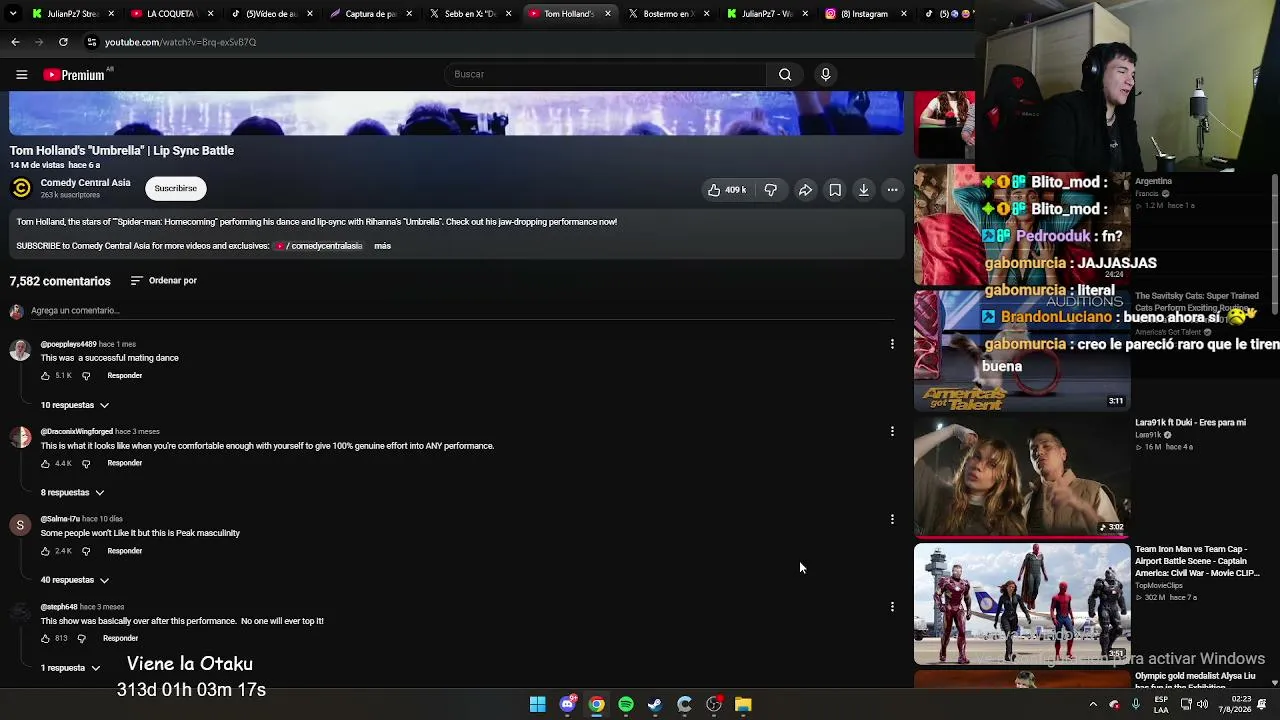Open options menu for @poepplays4489 comment

892,344
